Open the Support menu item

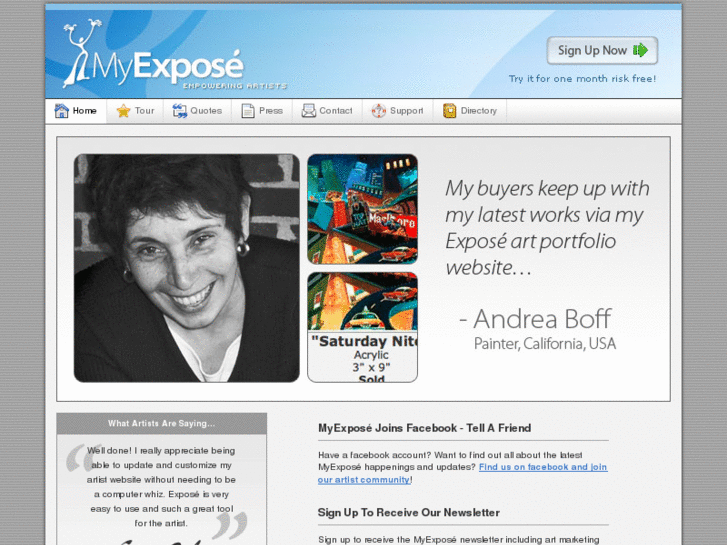tap(398, 111)
